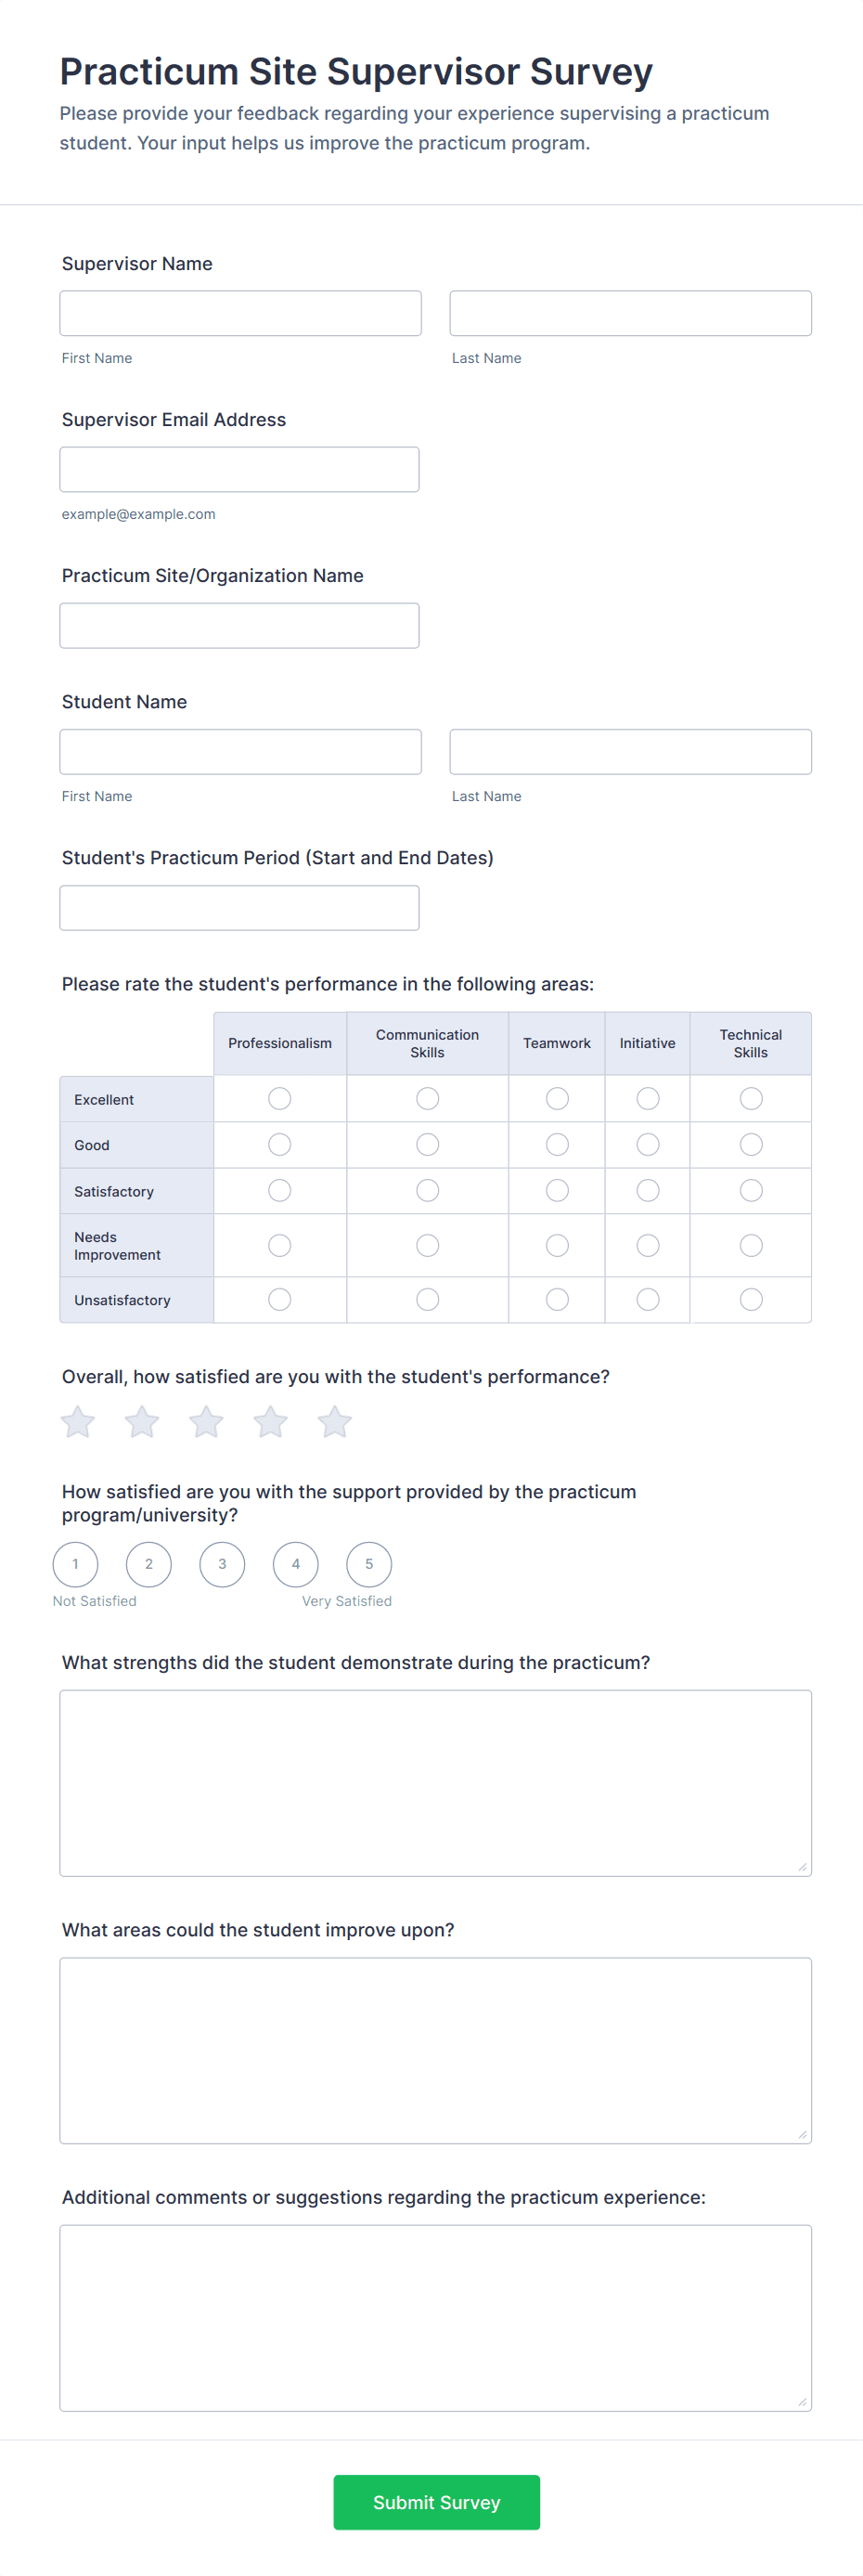Image resolution: width=863 pixels, height=2576 pixels.
Task: Mark Teamwork as Good
Action: 557,1144
